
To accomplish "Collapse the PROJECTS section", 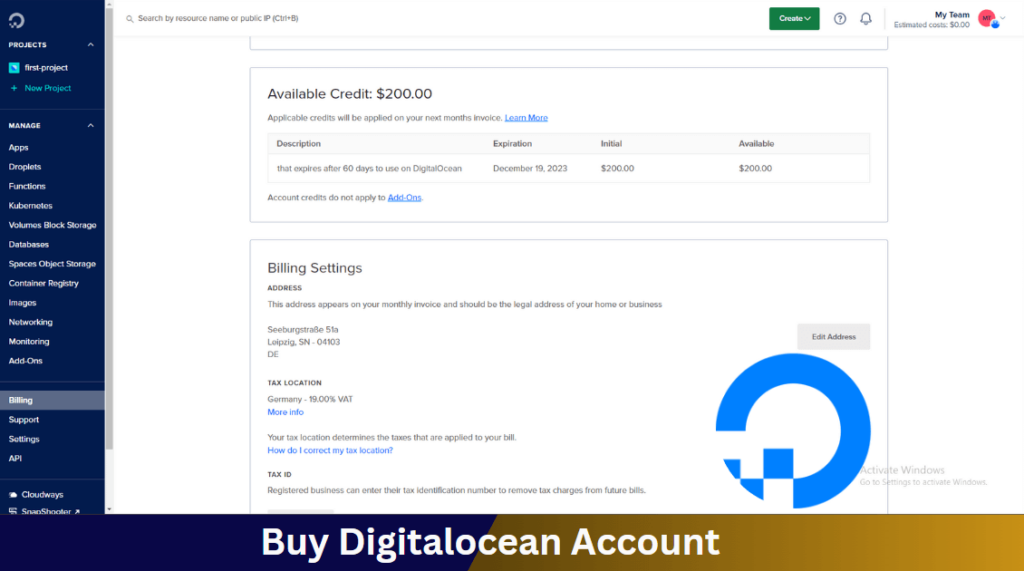I will 91,45.
